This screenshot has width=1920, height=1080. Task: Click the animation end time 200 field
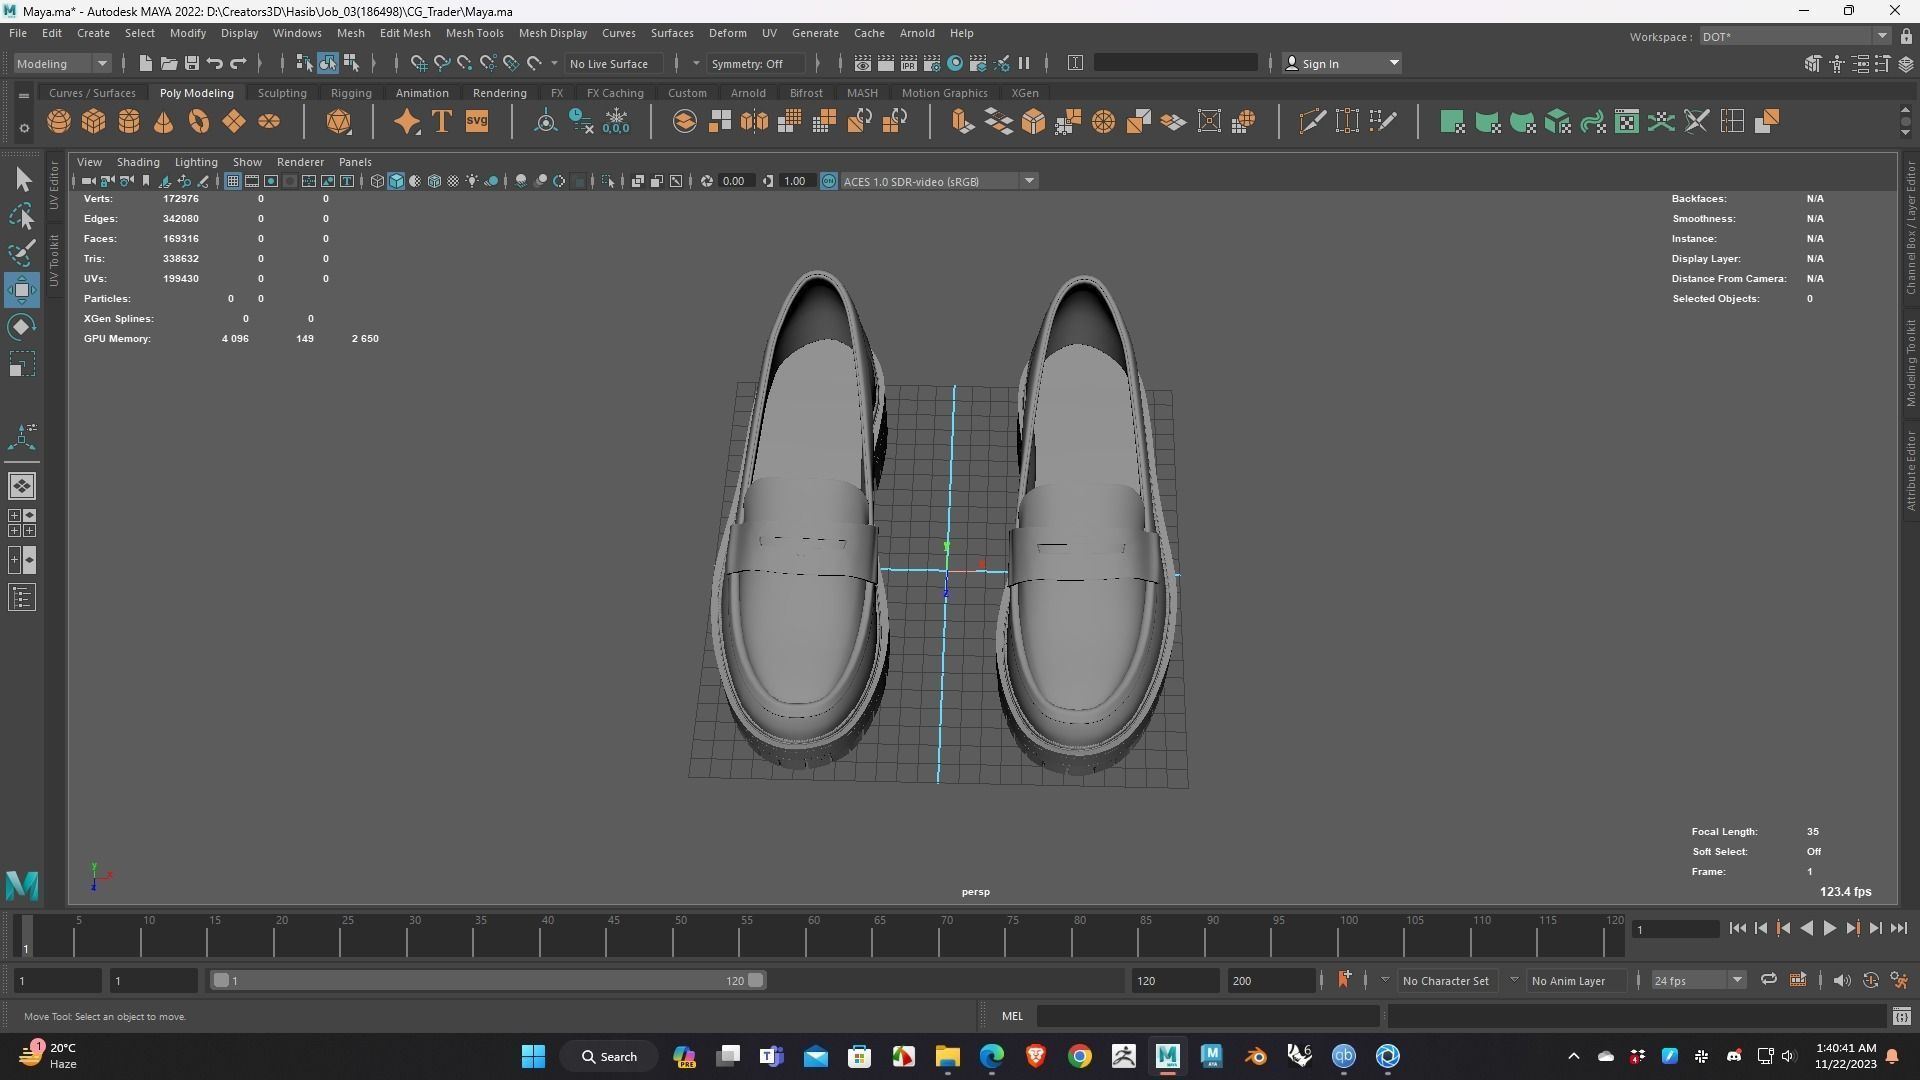(x=1271, y=980)
